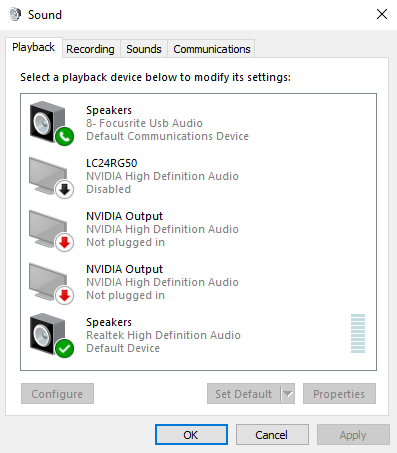The image size is (397, 453).
Task: Click the green phone badge on Focusrite Speakers
Action: coord(64,136)
